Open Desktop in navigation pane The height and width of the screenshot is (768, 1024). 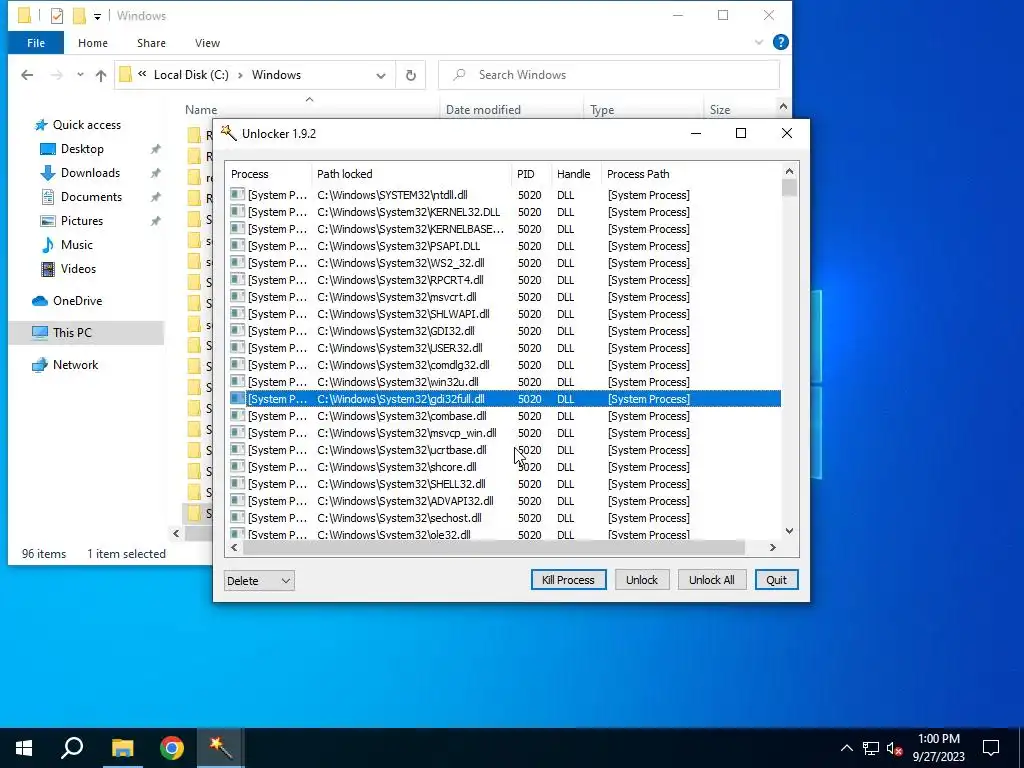[82, 149]
